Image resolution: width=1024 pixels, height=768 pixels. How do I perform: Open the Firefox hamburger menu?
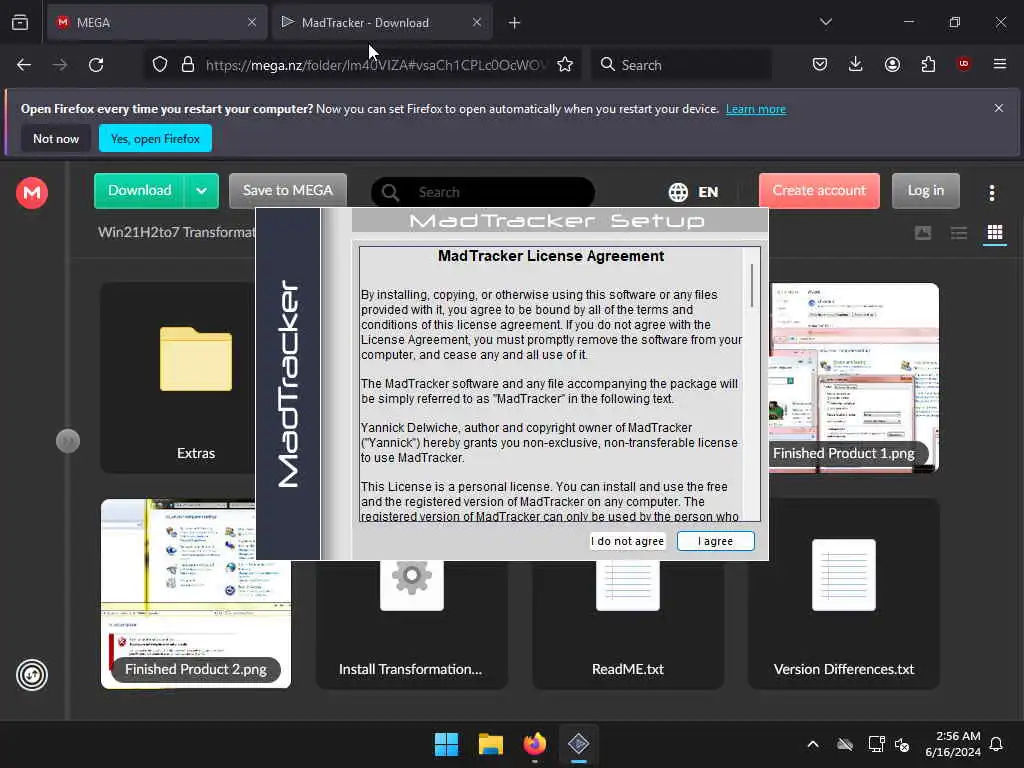coord(1000,64)
